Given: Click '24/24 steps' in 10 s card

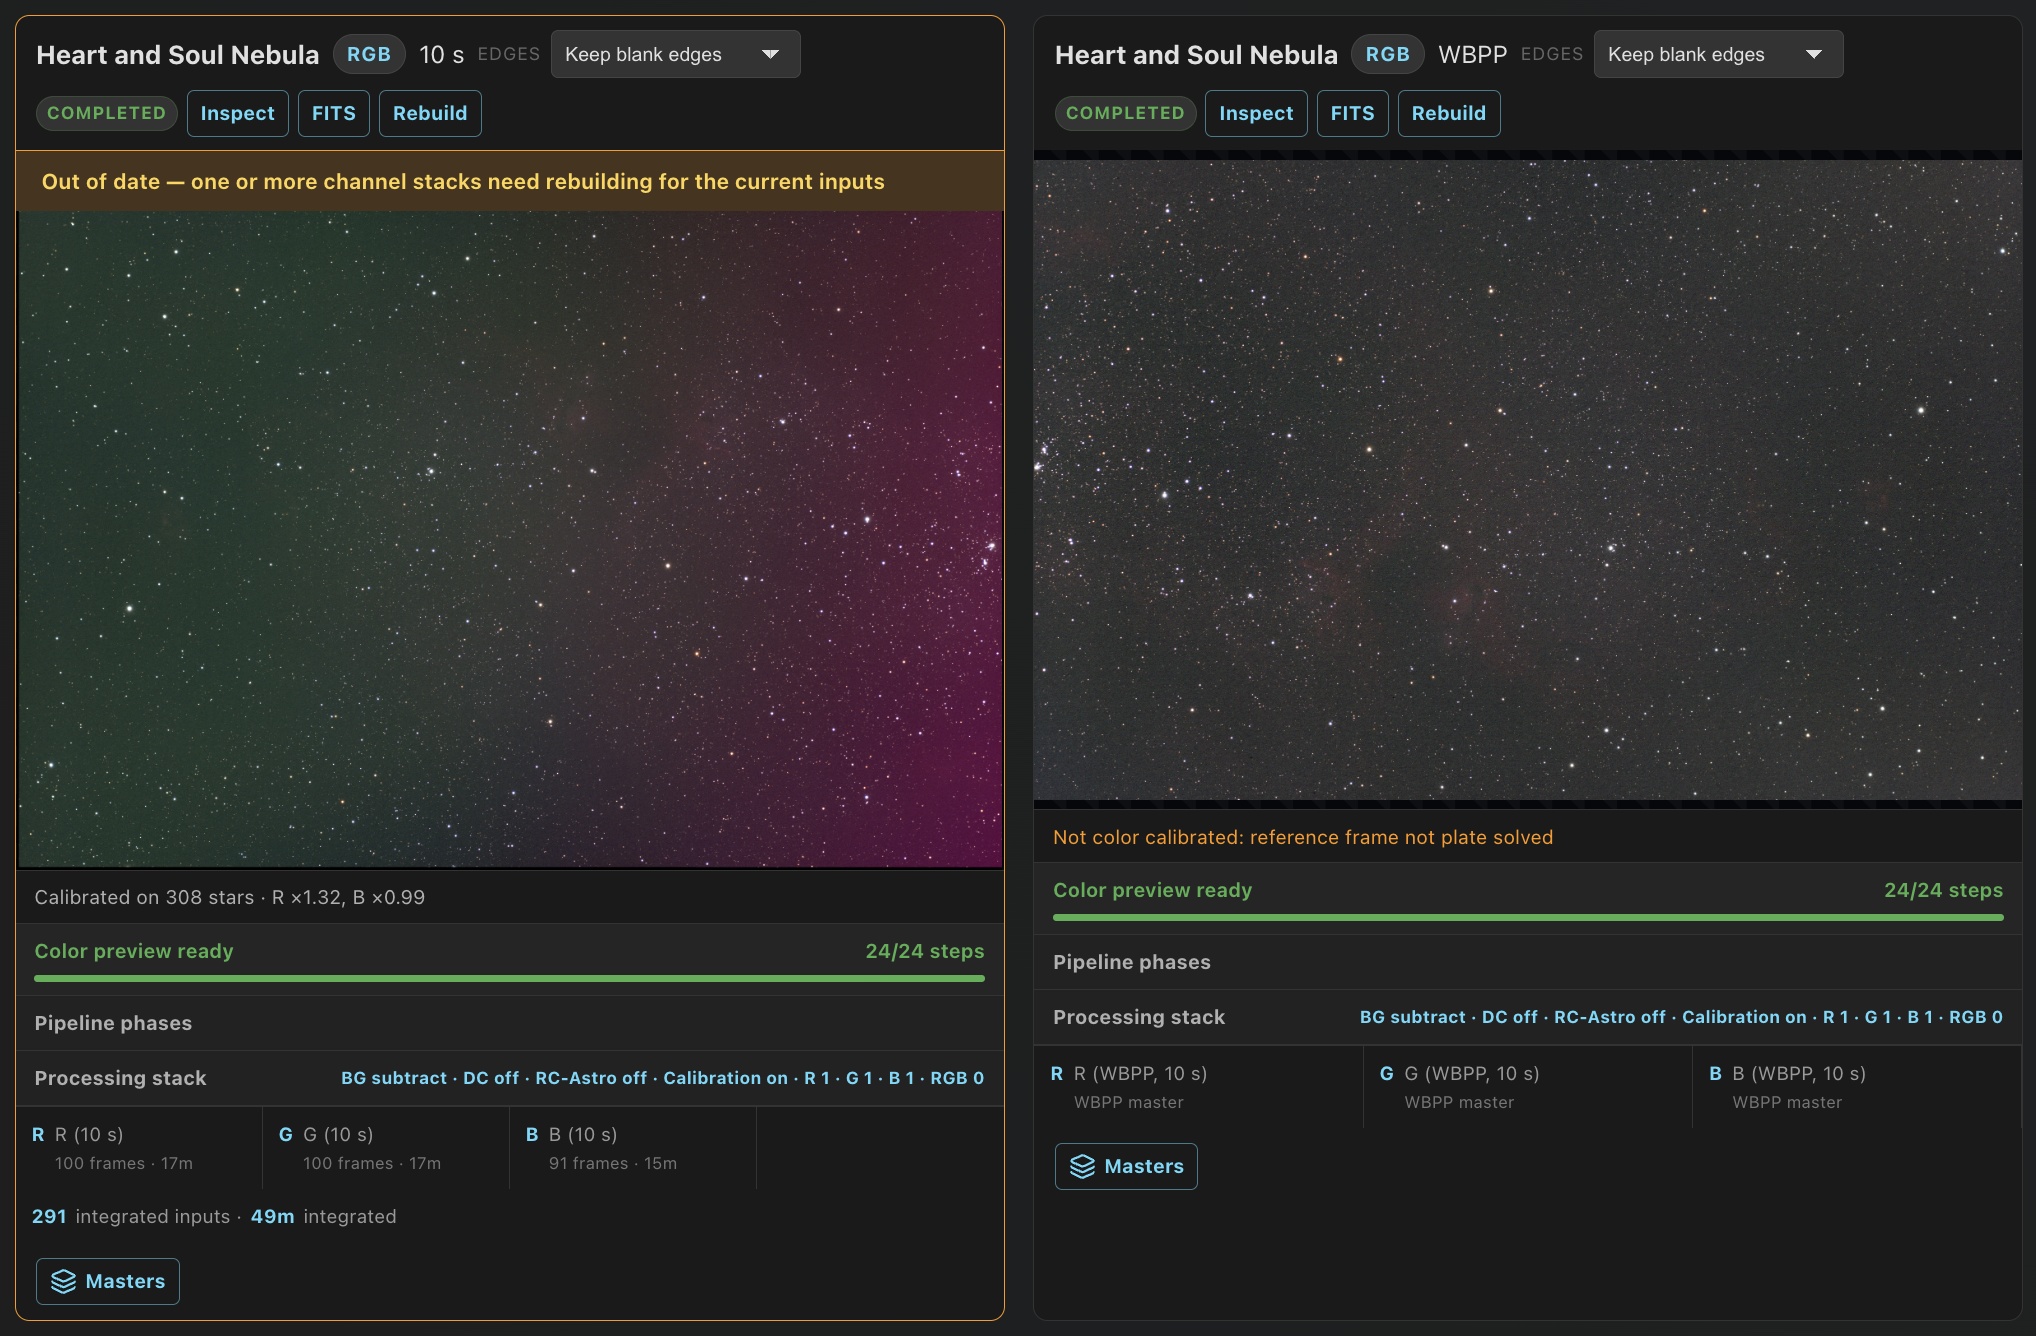Looking at the screenshot, I should point(925,951).
